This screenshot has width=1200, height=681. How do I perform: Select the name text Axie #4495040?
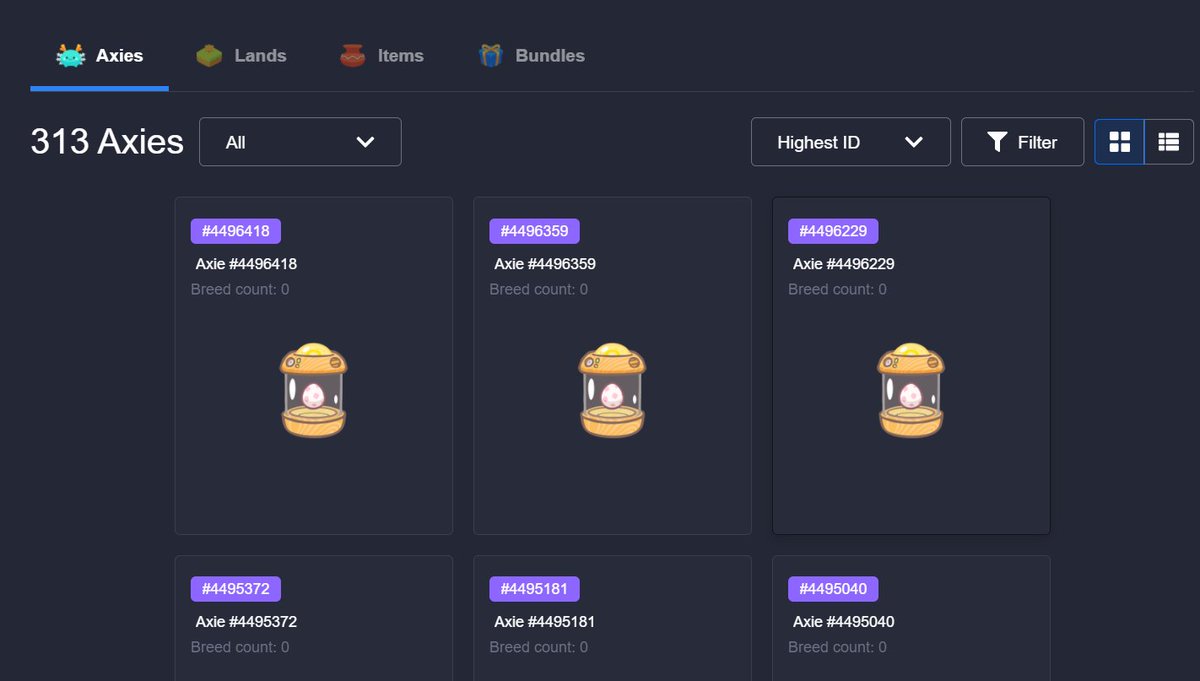coord(844,622)
